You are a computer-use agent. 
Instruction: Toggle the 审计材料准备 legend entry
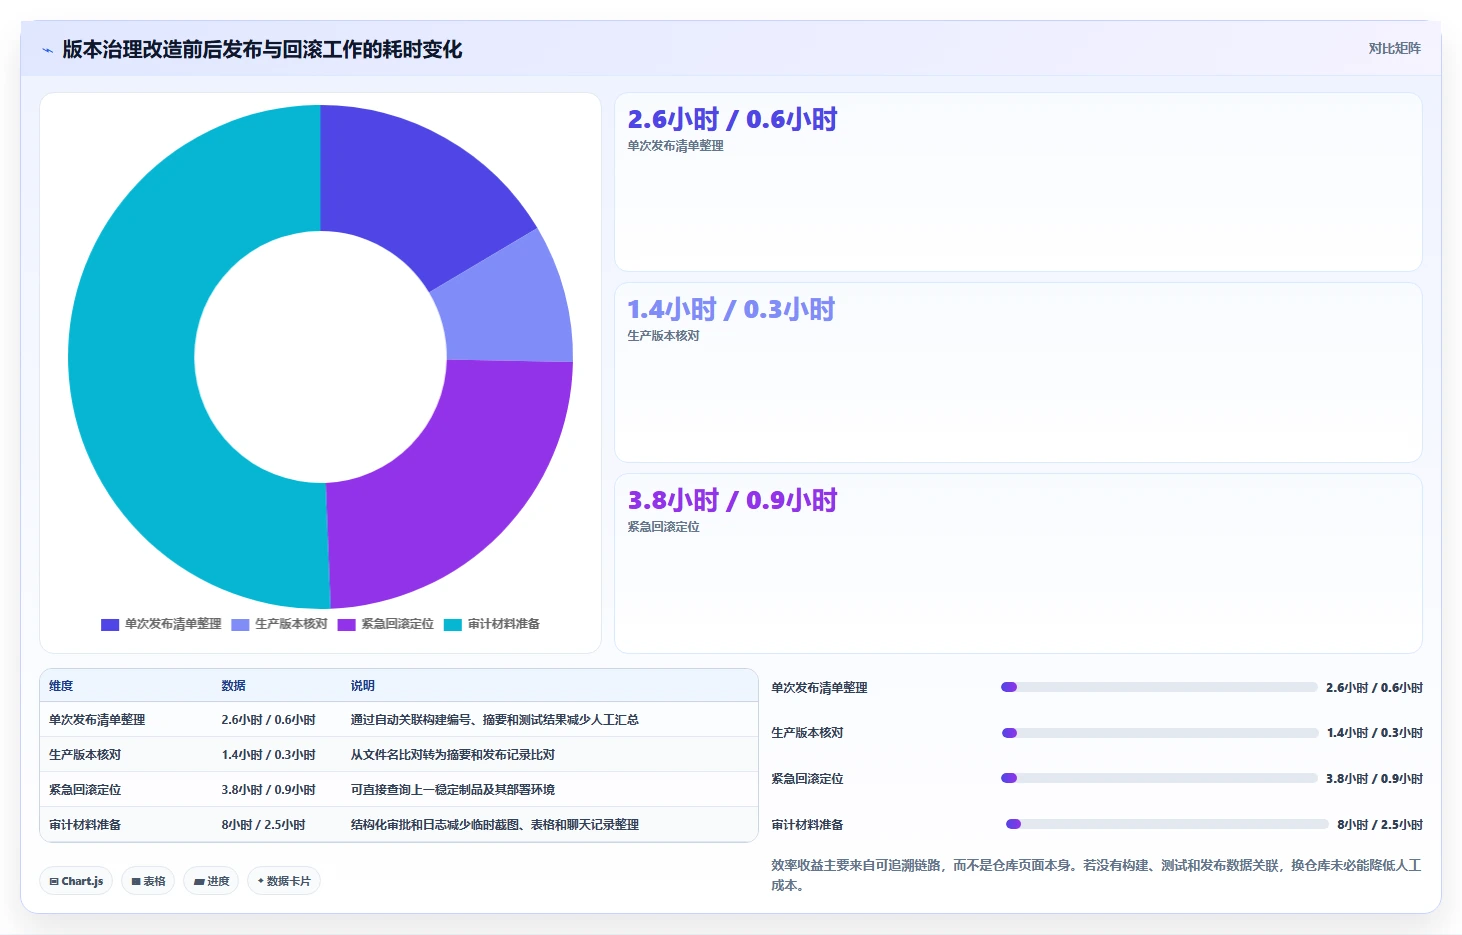(492, 624)
